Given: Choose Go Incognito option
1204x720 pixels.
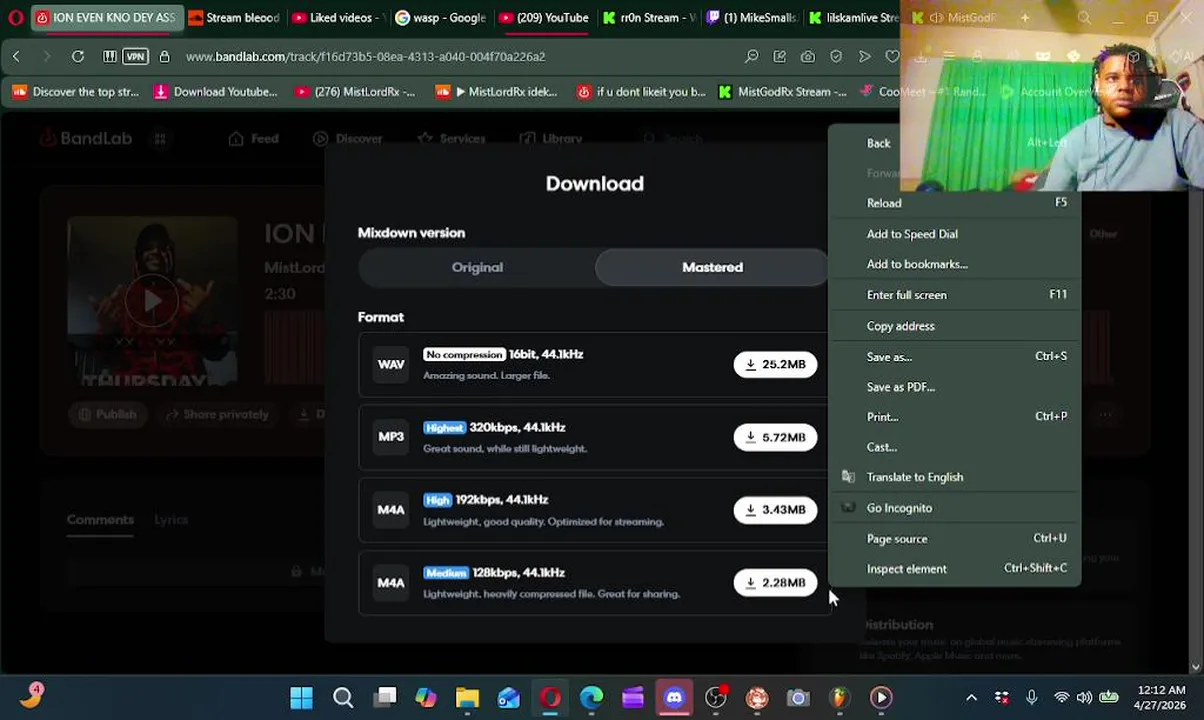Looking at the screenshot, I should coord(954,508).
